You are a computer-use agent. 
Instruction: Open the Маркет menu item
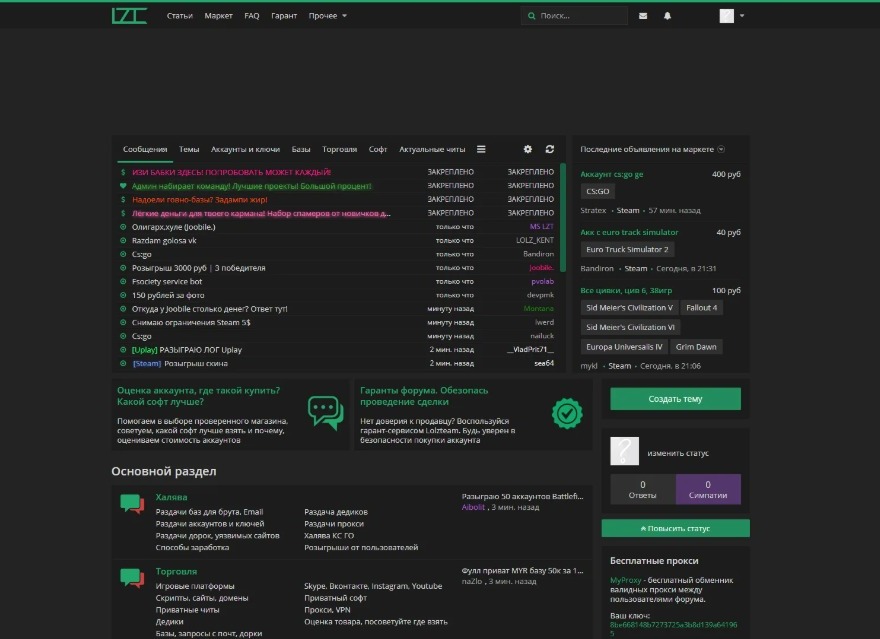click(x=218, y=16)
